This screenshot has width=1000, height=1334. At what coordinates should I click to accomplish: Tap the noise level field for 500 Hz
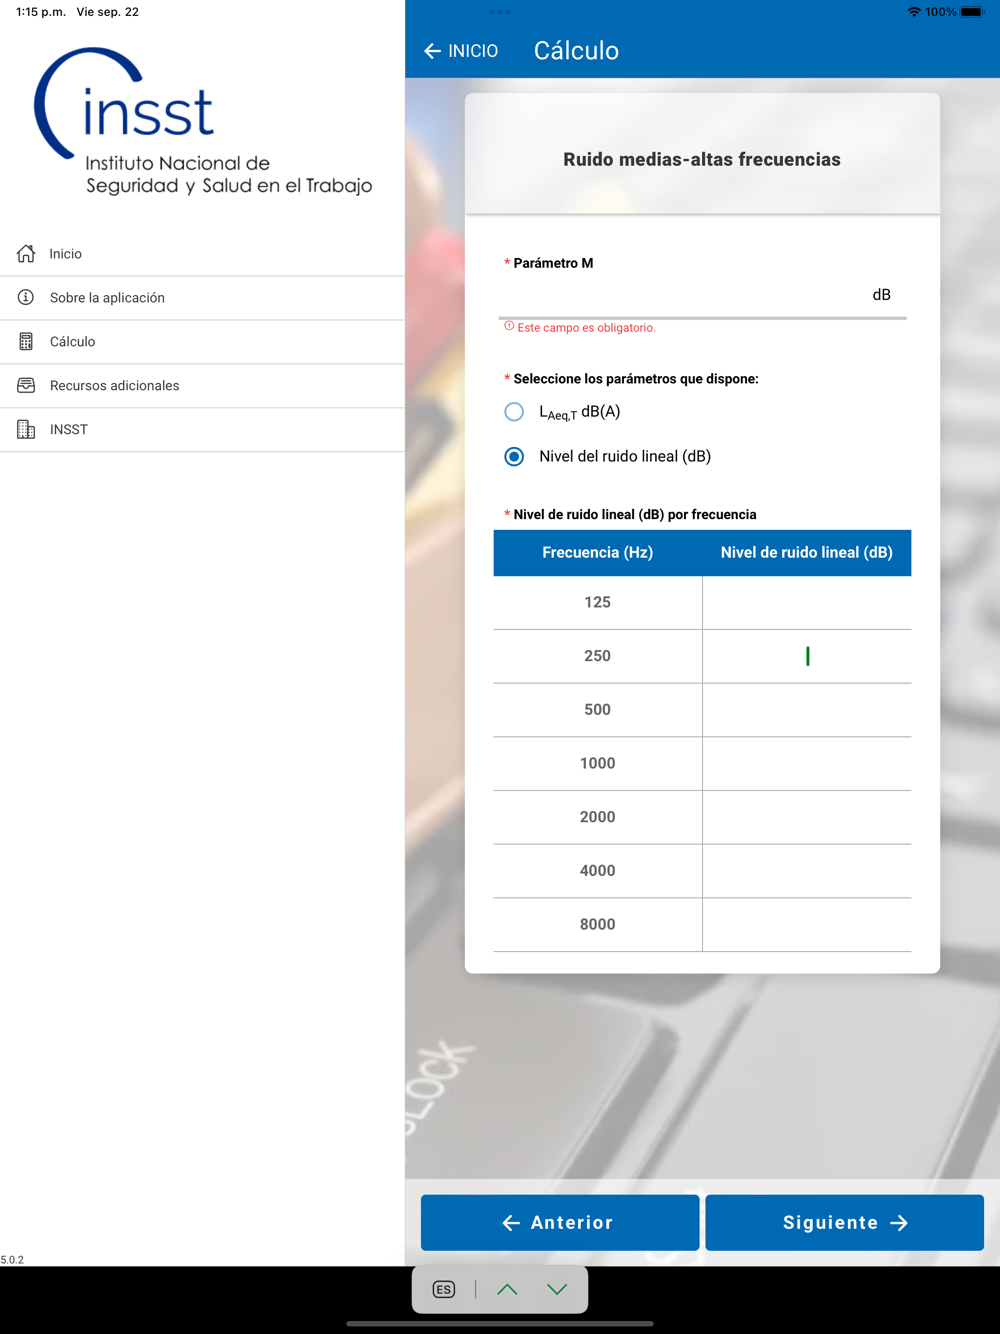tap(807, 710)
